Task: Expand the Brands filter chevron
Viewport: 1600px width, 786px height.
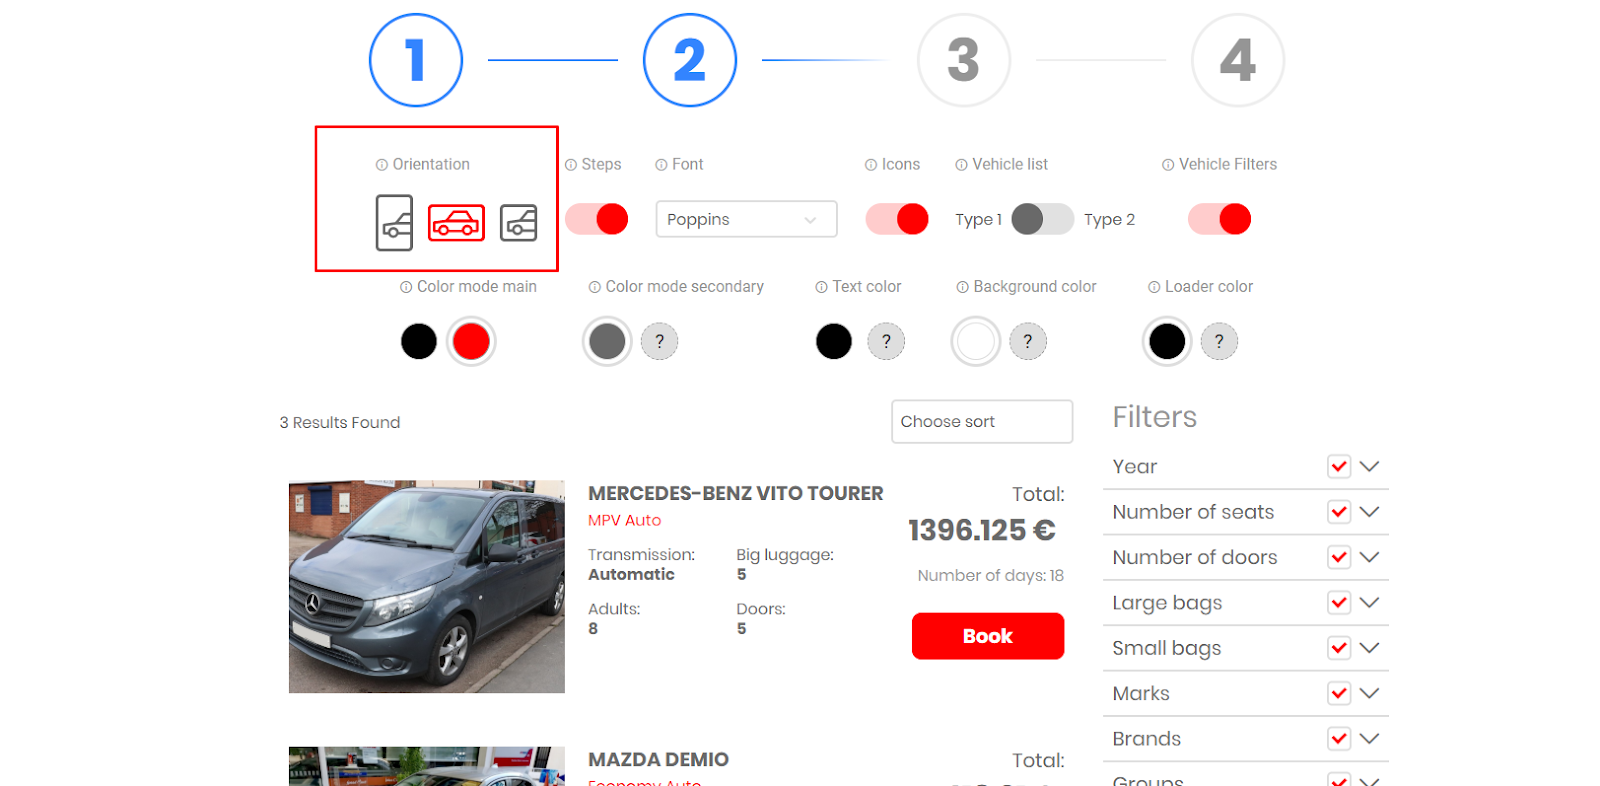Action: point(1370,739)
